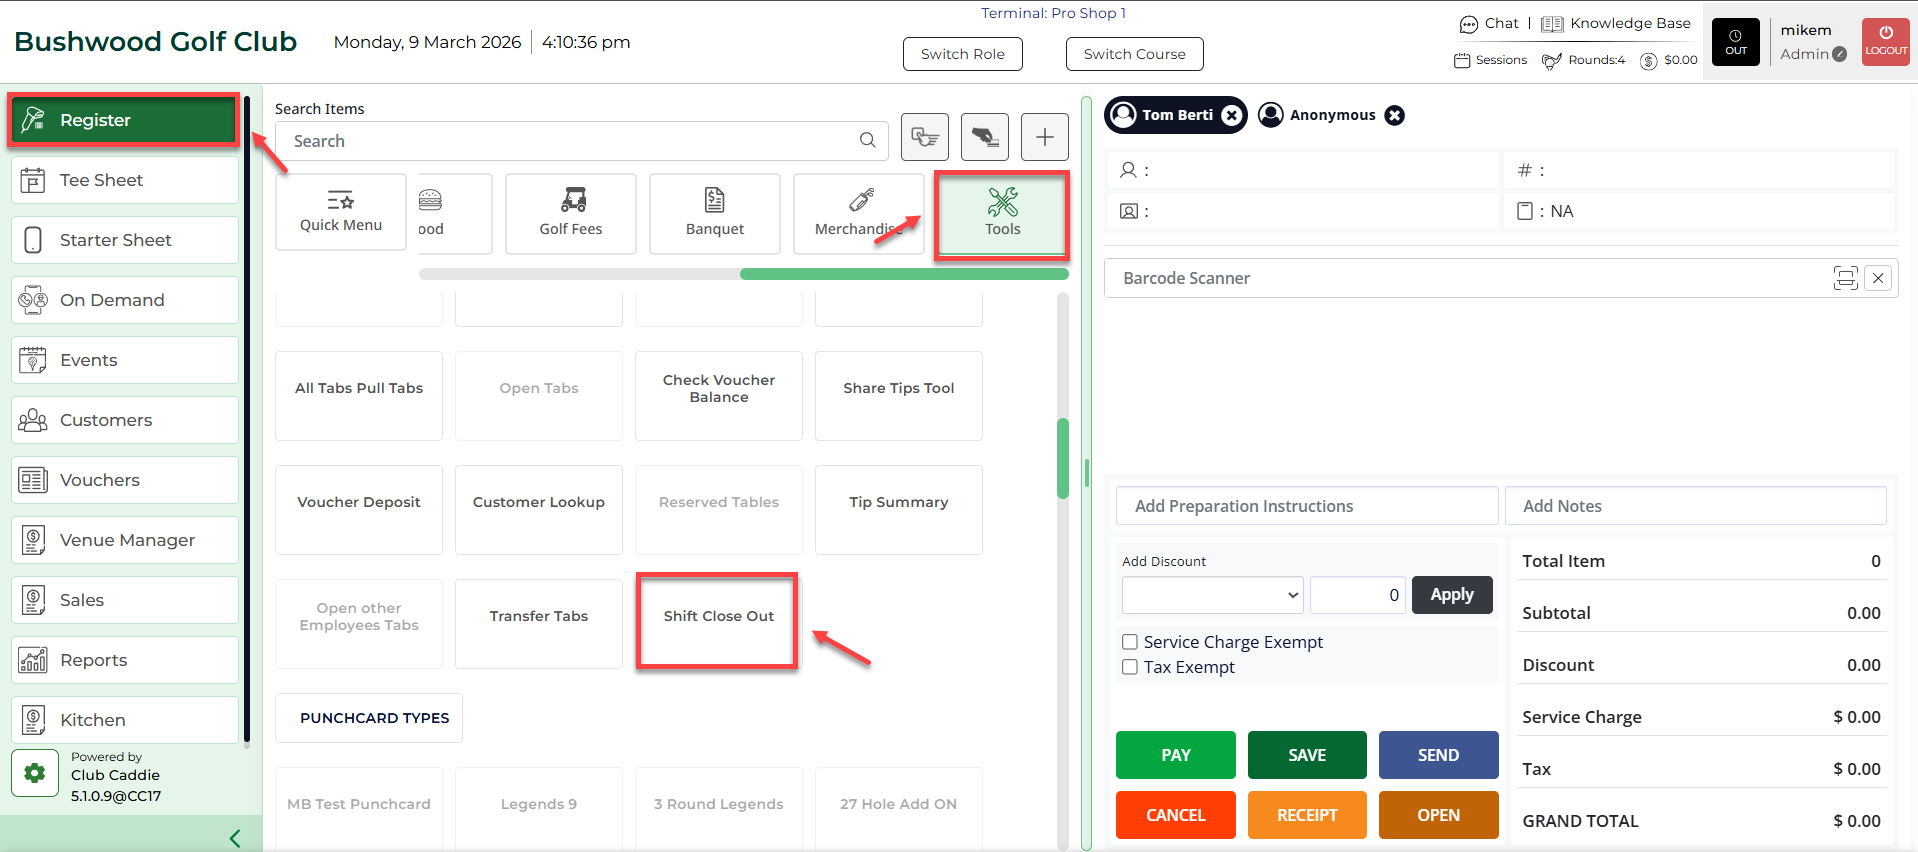Open the Add Discount dropdown

[x=1212, y=595]
